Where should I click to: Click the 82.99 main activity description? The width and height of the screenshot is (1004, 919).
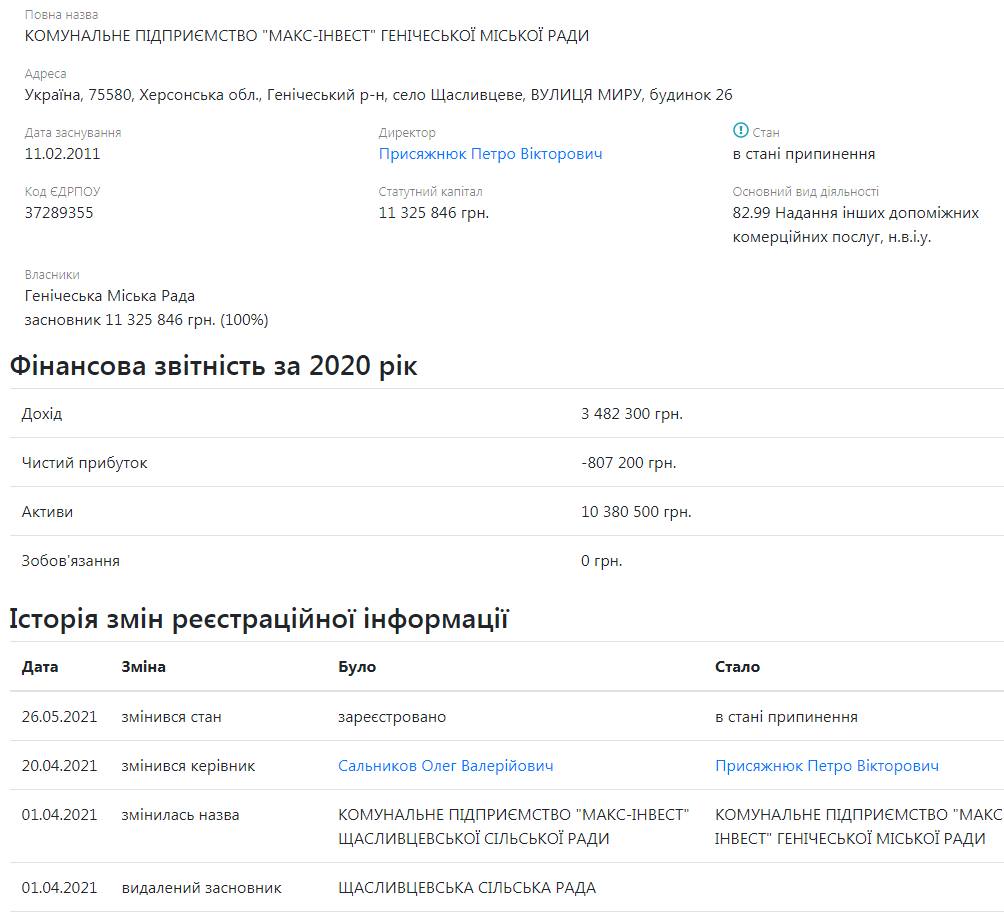point(855,225)
